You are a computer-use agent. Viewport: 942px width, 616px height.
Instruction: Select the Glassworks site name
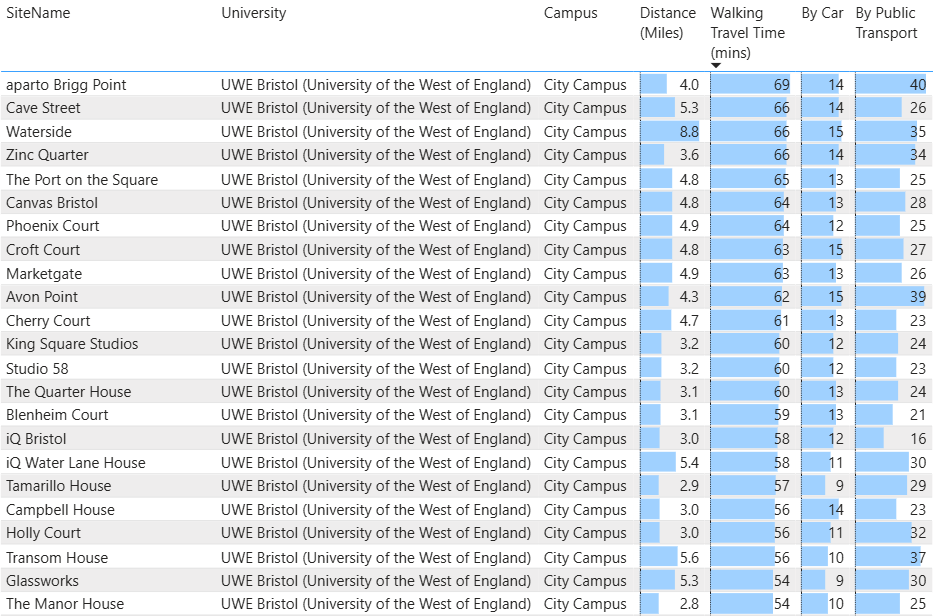42,581
